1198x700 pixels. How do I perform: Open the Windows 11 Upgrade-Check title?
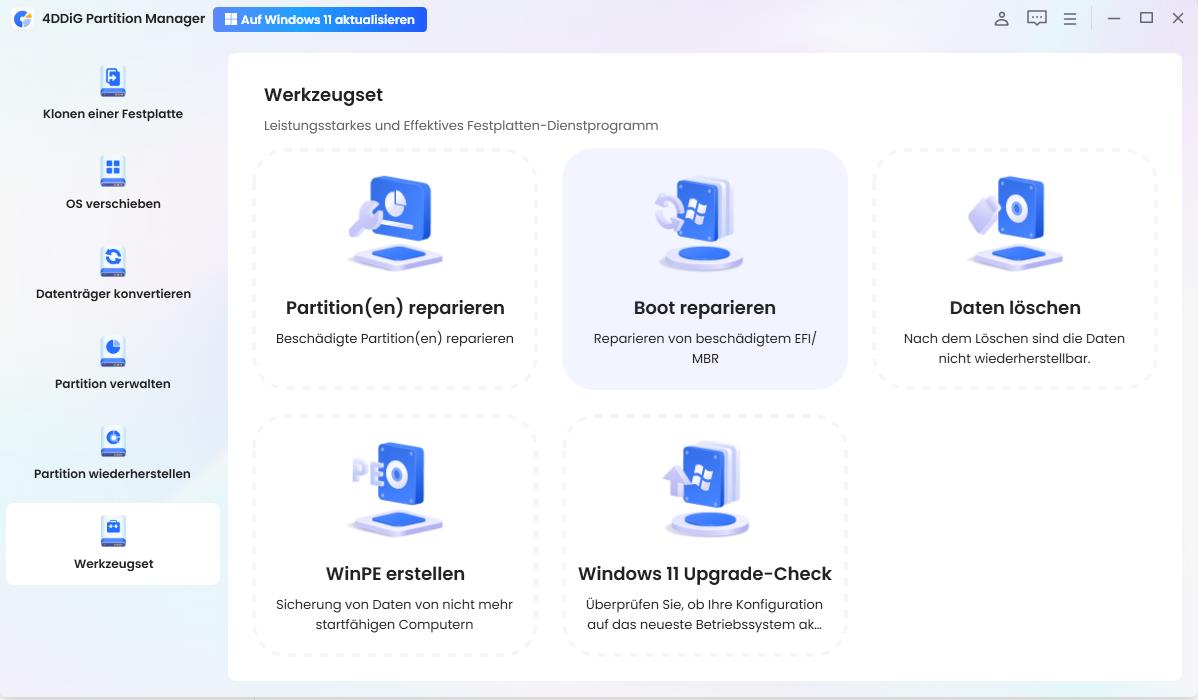[x=704, y=574]
